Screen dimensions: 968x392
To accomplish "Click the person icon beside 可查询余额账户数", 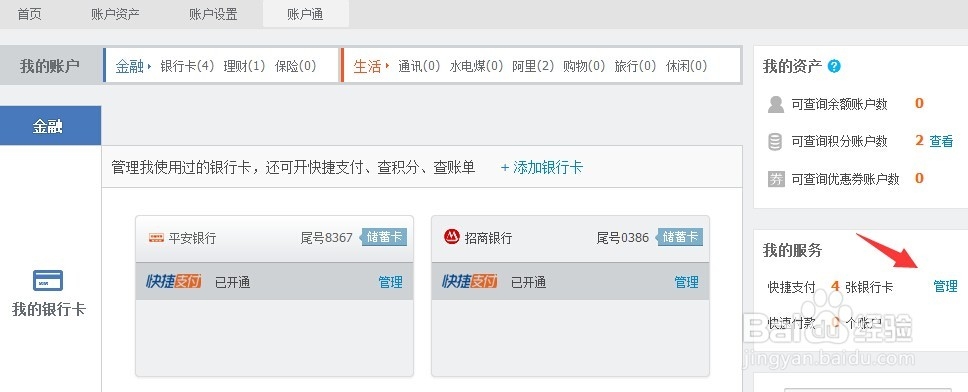I will coord(775,104).
